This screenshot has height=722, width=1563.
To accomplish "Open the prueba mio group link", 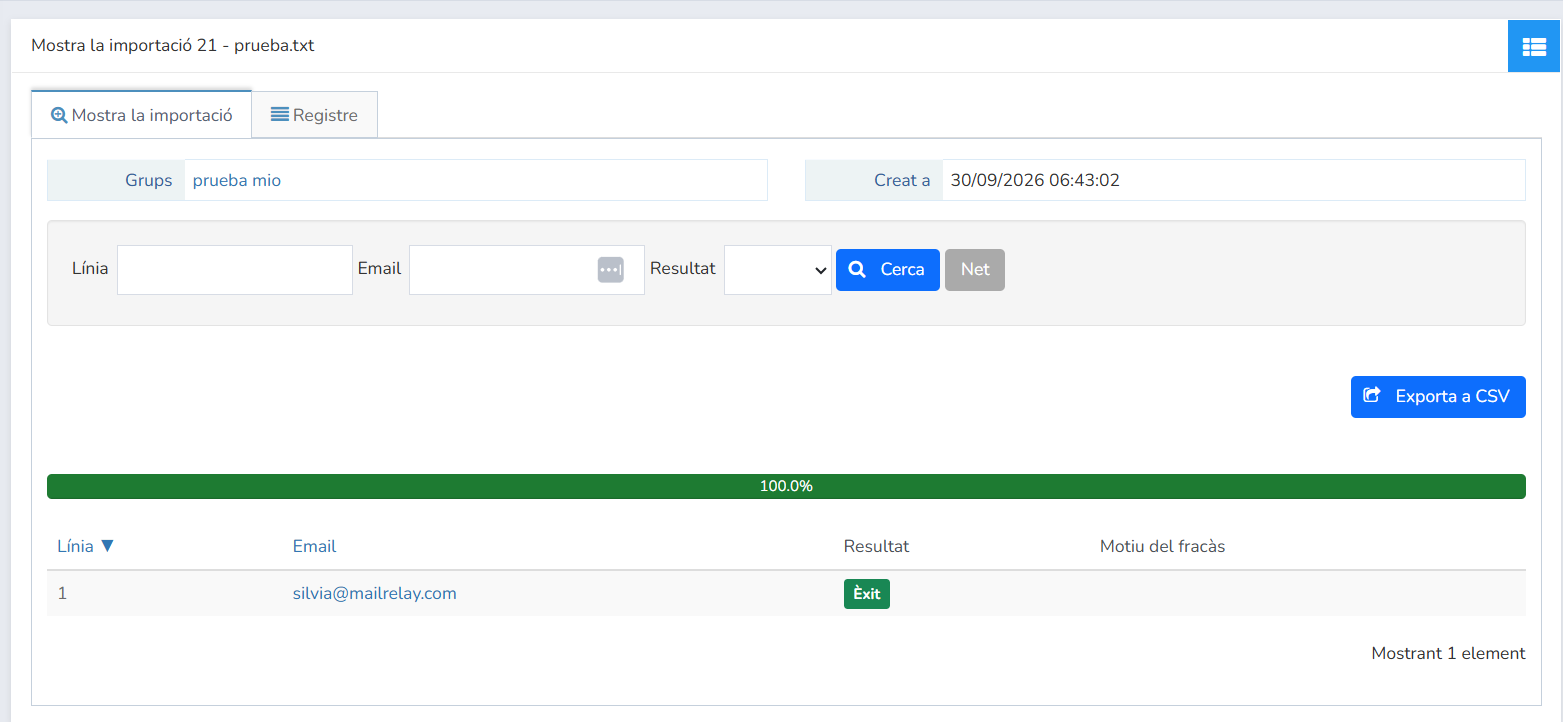I will 237,181.
